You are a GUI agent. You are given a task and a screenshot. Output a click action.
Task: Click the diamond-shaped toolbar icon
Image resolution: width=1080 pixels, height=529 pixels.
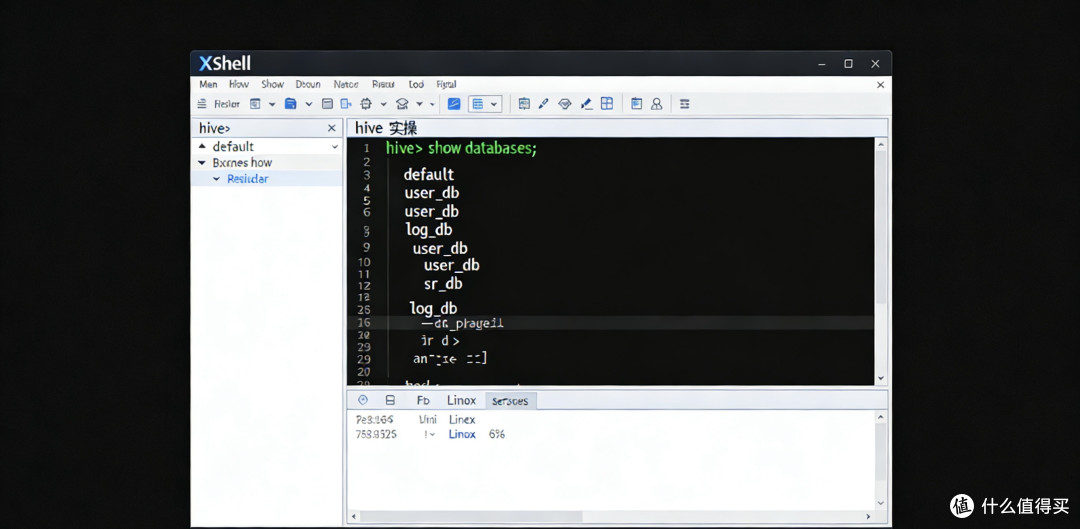[565, 104]
